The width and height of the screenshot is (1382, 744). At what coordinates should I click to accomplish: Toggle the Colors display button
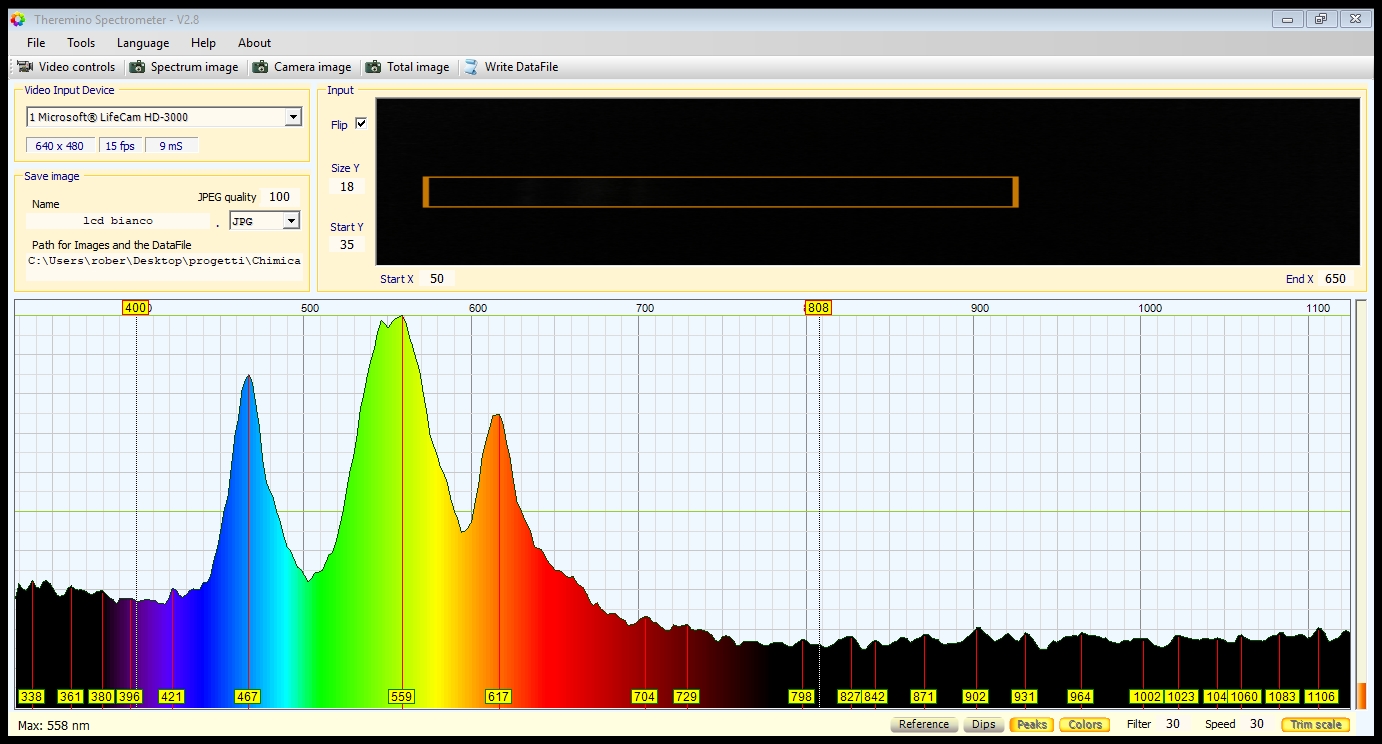(x=1085, y=725)
